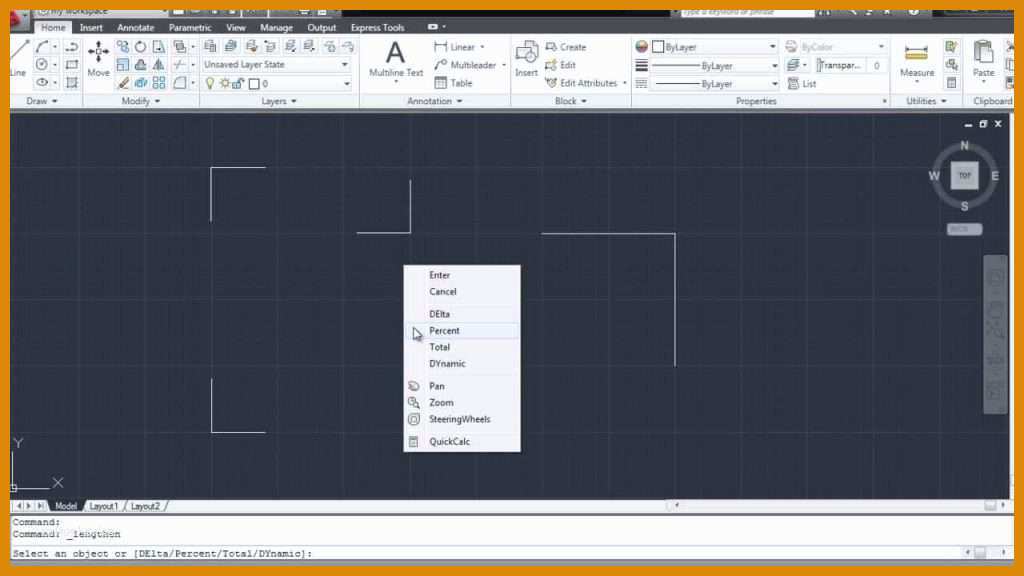The image size is (1024, 576).
Task: Open the Annotate ribbon tab
Action: (x=136, y=27)
